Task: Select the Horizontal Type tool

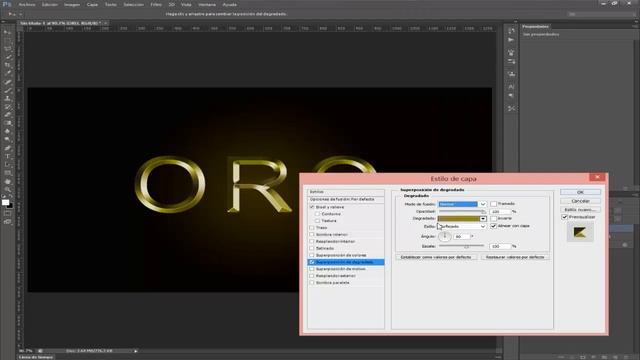Action: coord(7,156)
